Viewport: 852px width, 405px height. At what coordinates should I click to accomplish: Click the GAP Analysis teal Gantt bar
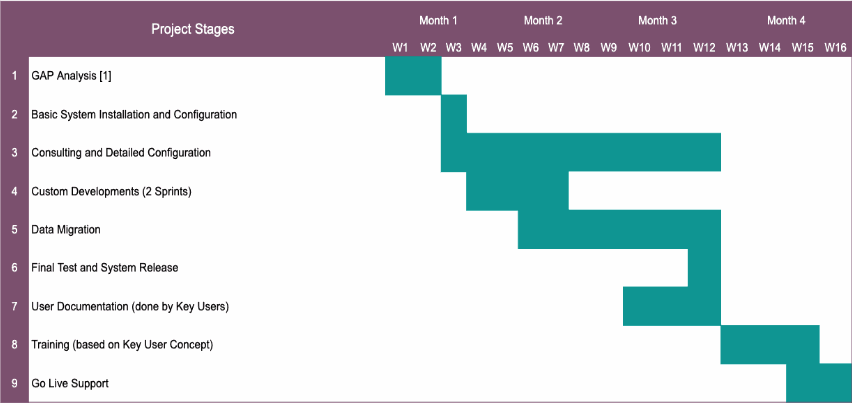(x=413, y=76)
